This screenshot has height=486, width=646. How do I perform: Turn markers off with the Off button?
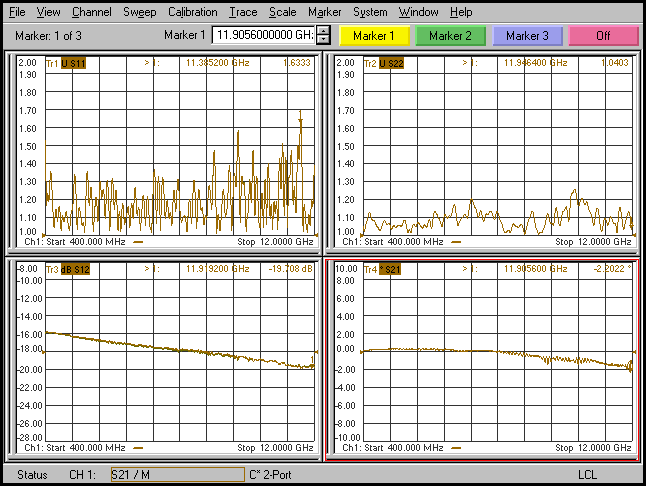[603, 36]
